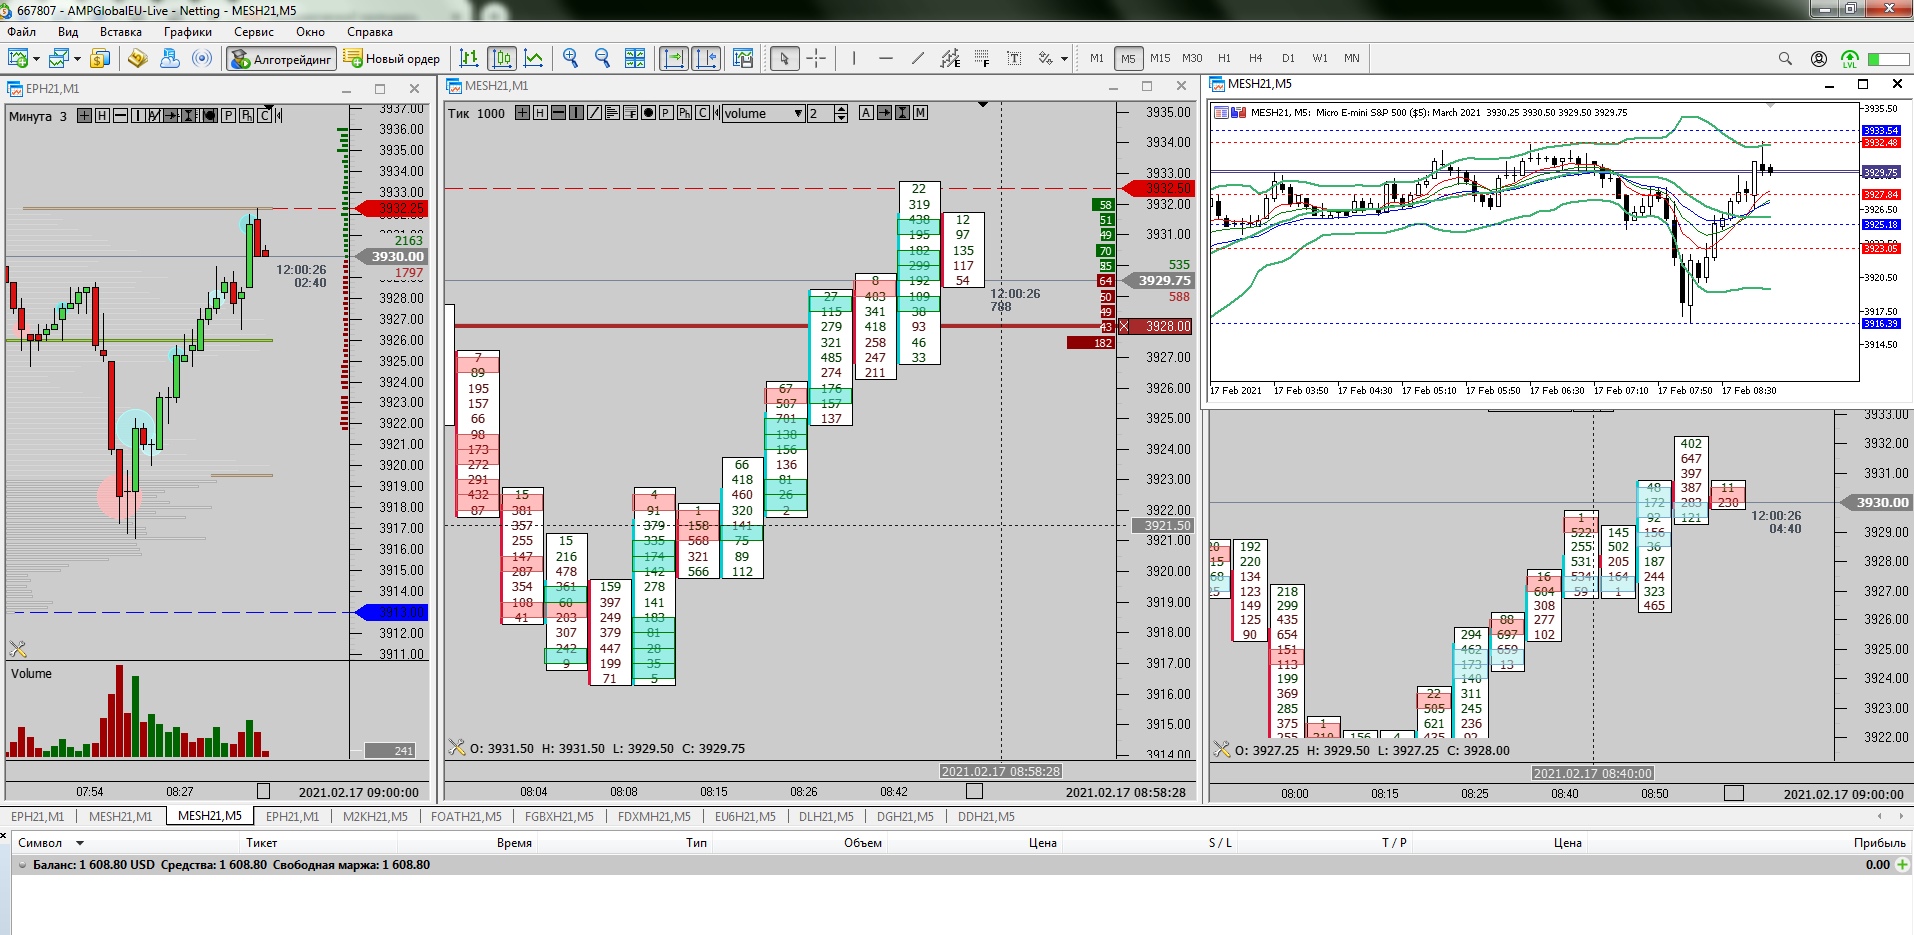Click the volume stepper arrows in MESH21,M1 toolbar
The width and height of the screenshot is (1914, 935).
[841, 113]
